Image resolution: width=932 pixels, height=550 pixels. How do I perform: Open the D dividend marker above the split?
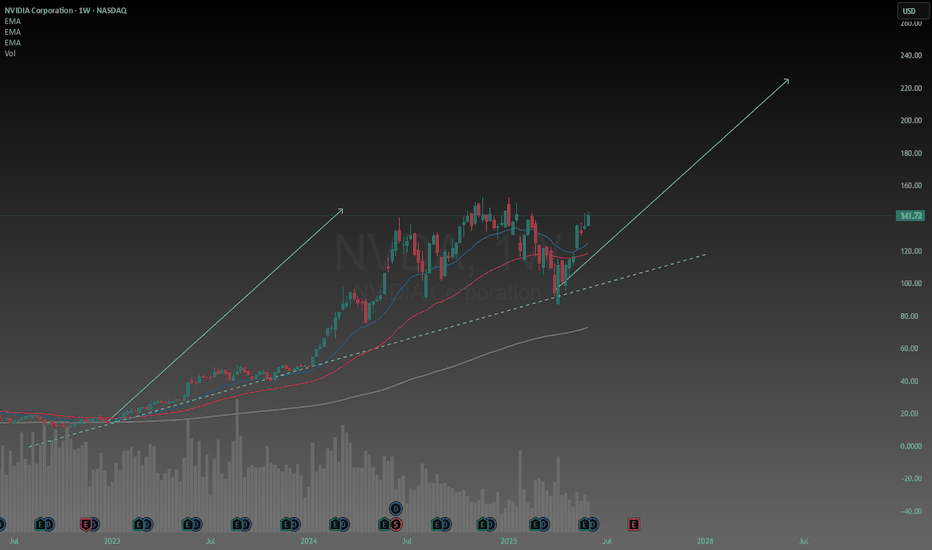click(x=396, y=508)
